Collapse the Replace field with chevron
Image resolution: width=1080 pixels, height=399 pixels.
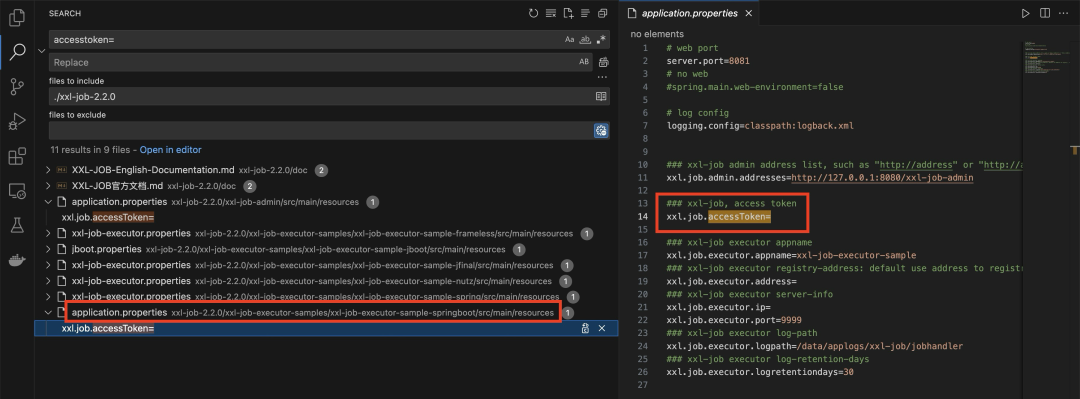[x=41, y=50]
